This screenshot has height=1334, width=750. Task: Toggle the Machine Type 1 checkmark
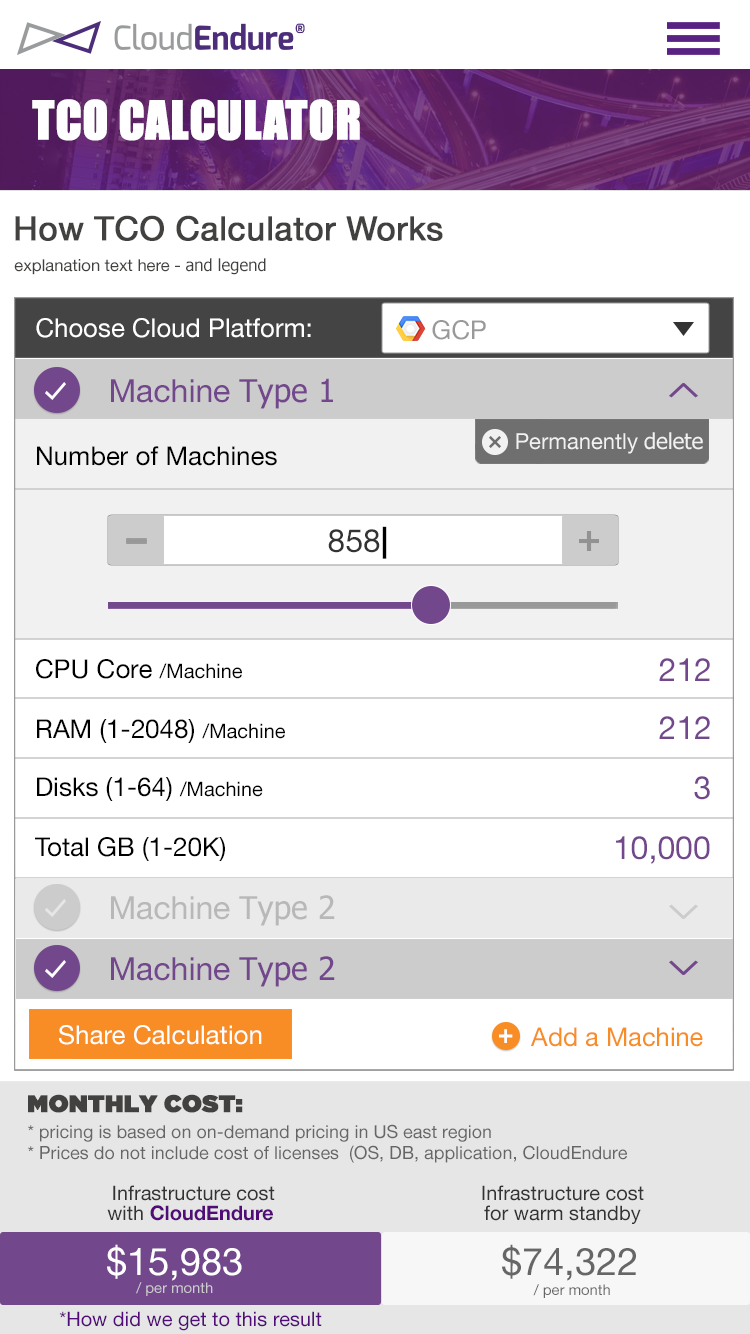(x=57, y=391)
